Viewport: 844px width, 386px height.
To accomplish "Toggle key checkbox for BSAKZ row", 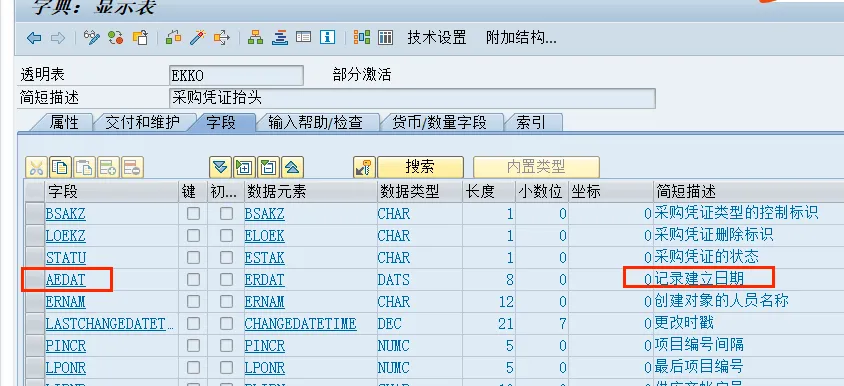I will click(193, 213).
